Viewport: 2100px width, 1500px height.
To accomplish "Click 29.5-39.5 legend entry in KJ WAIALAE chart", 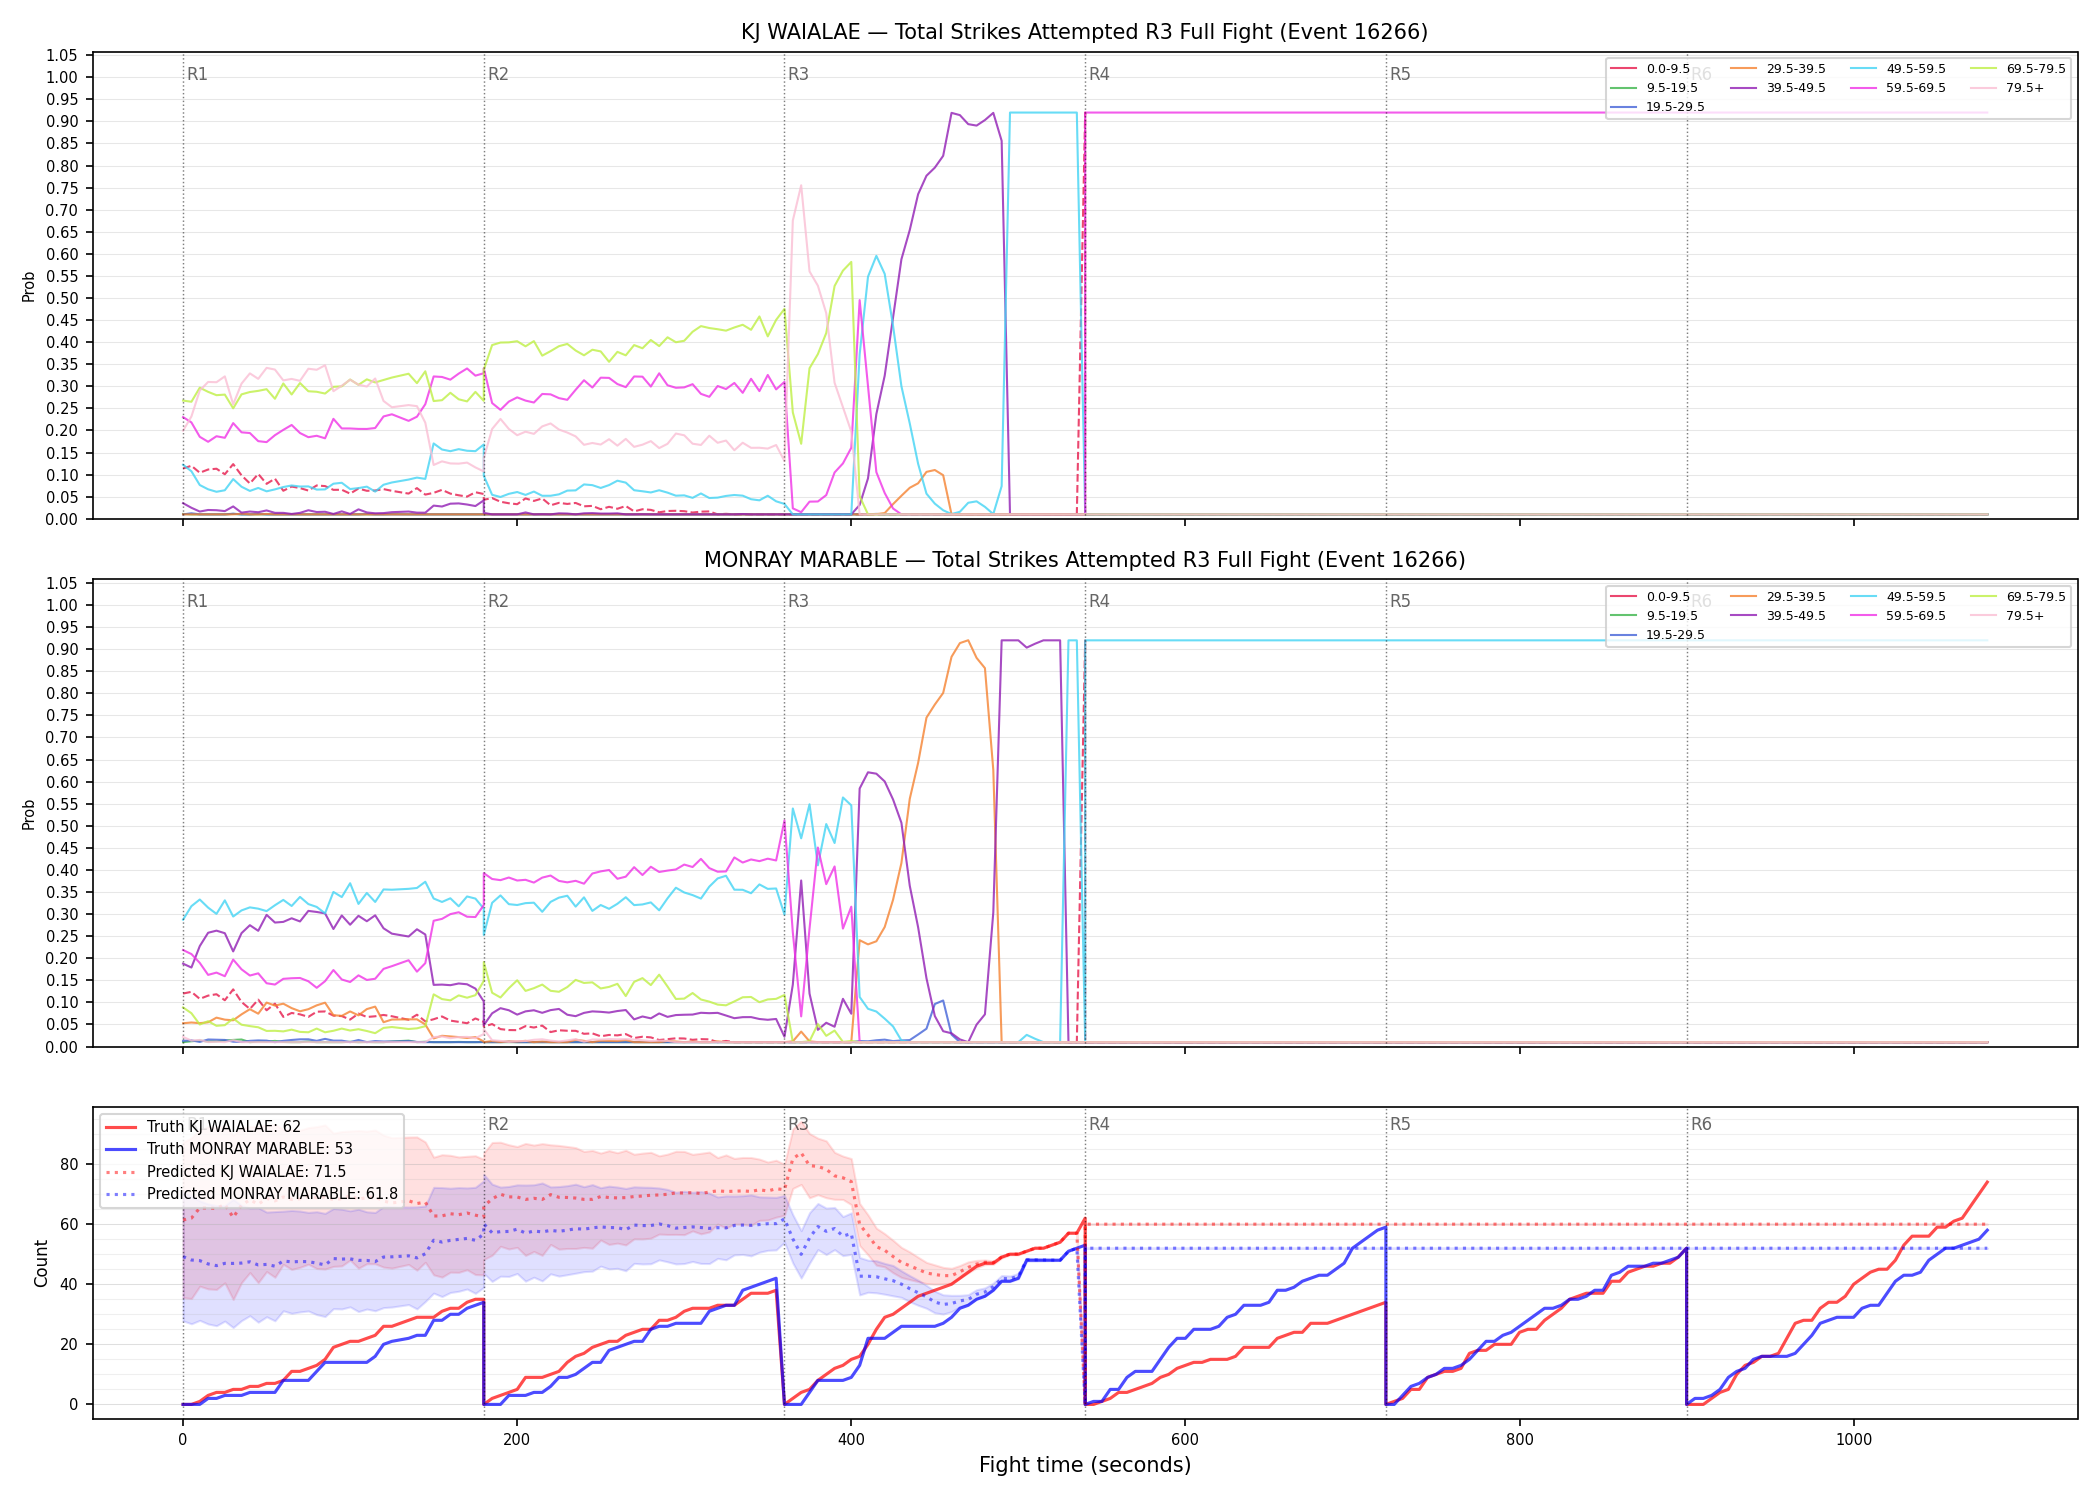I will 1778,69.
